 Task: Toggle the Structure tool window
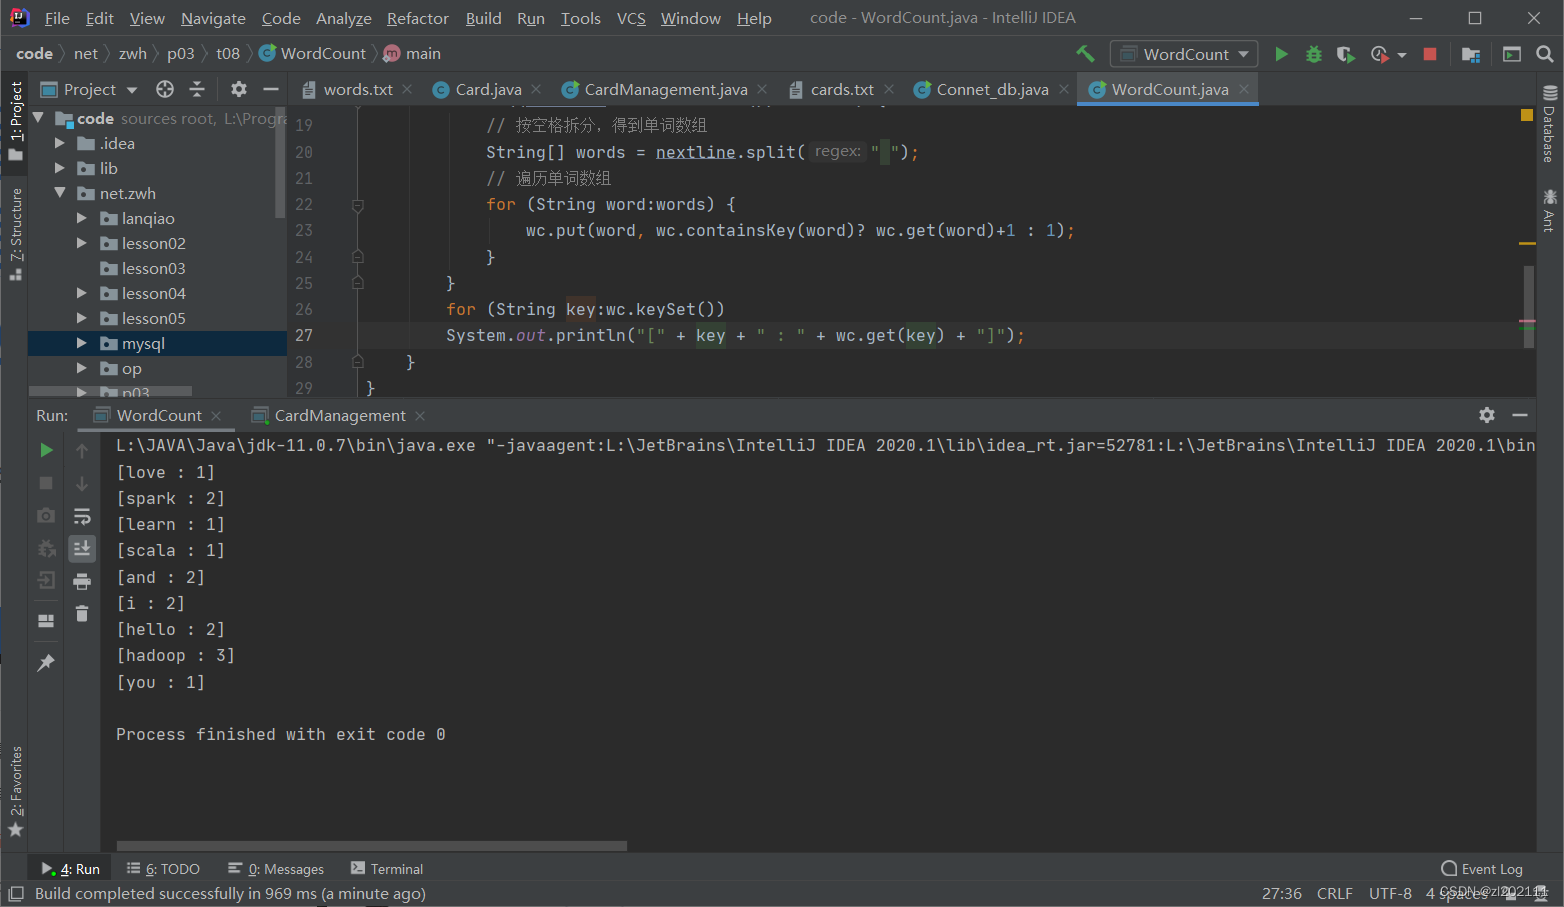click(x=15, y=234)
